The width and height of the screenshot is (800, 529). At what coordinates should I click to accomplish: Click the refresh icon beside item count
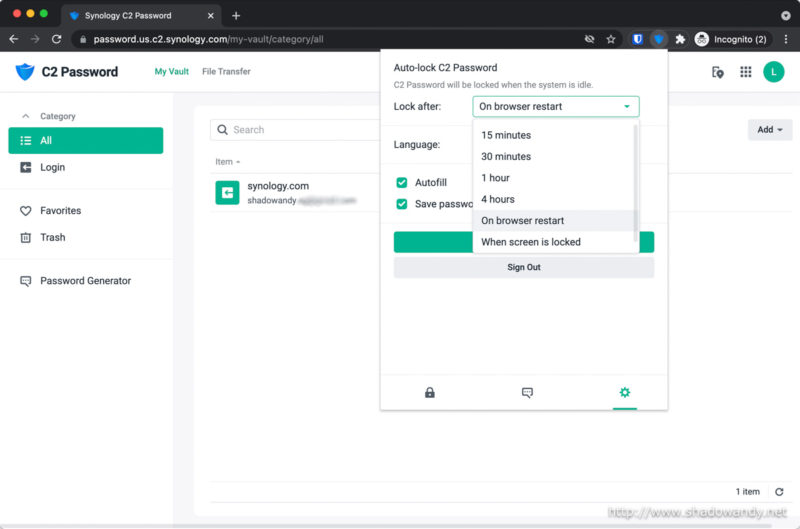coord(779,492)
